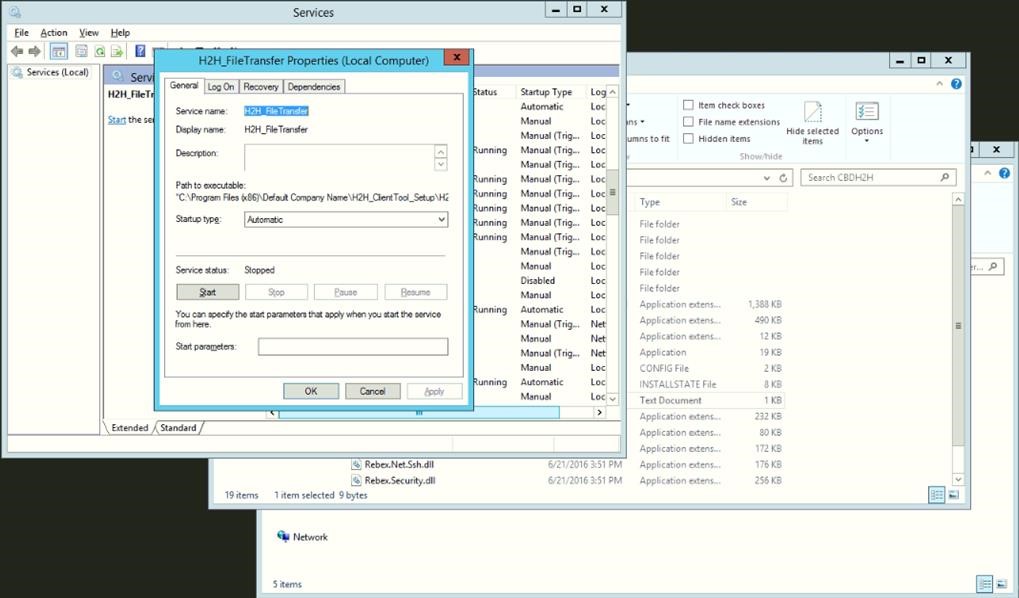Open the File menu in Services
The height and width of the screenshot is (598, 1019).
(21, 32)
